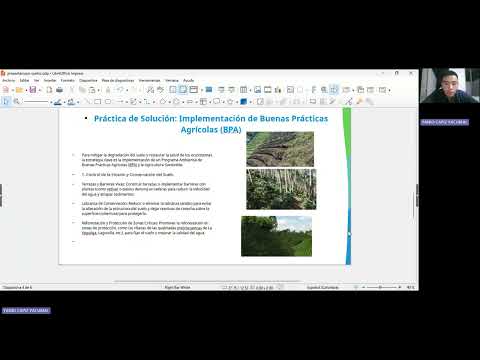
Task: Click the Clone Formatting brush icon
Action: click(x=108, y=90)
